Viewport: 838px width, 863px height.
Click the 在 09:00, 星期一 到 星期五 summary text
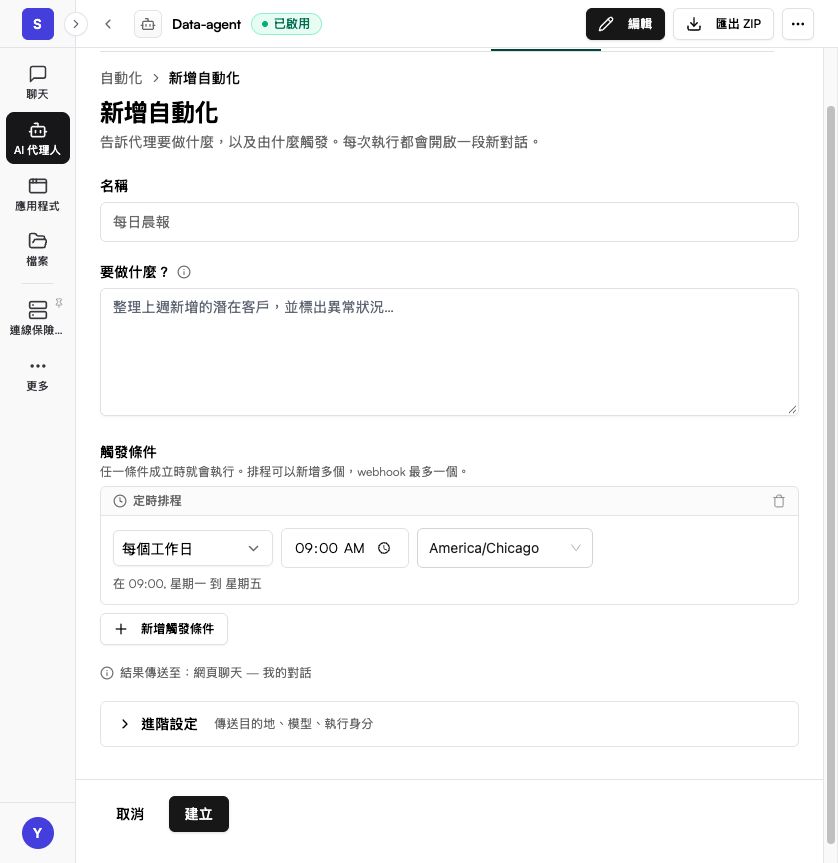pos(187,584)
